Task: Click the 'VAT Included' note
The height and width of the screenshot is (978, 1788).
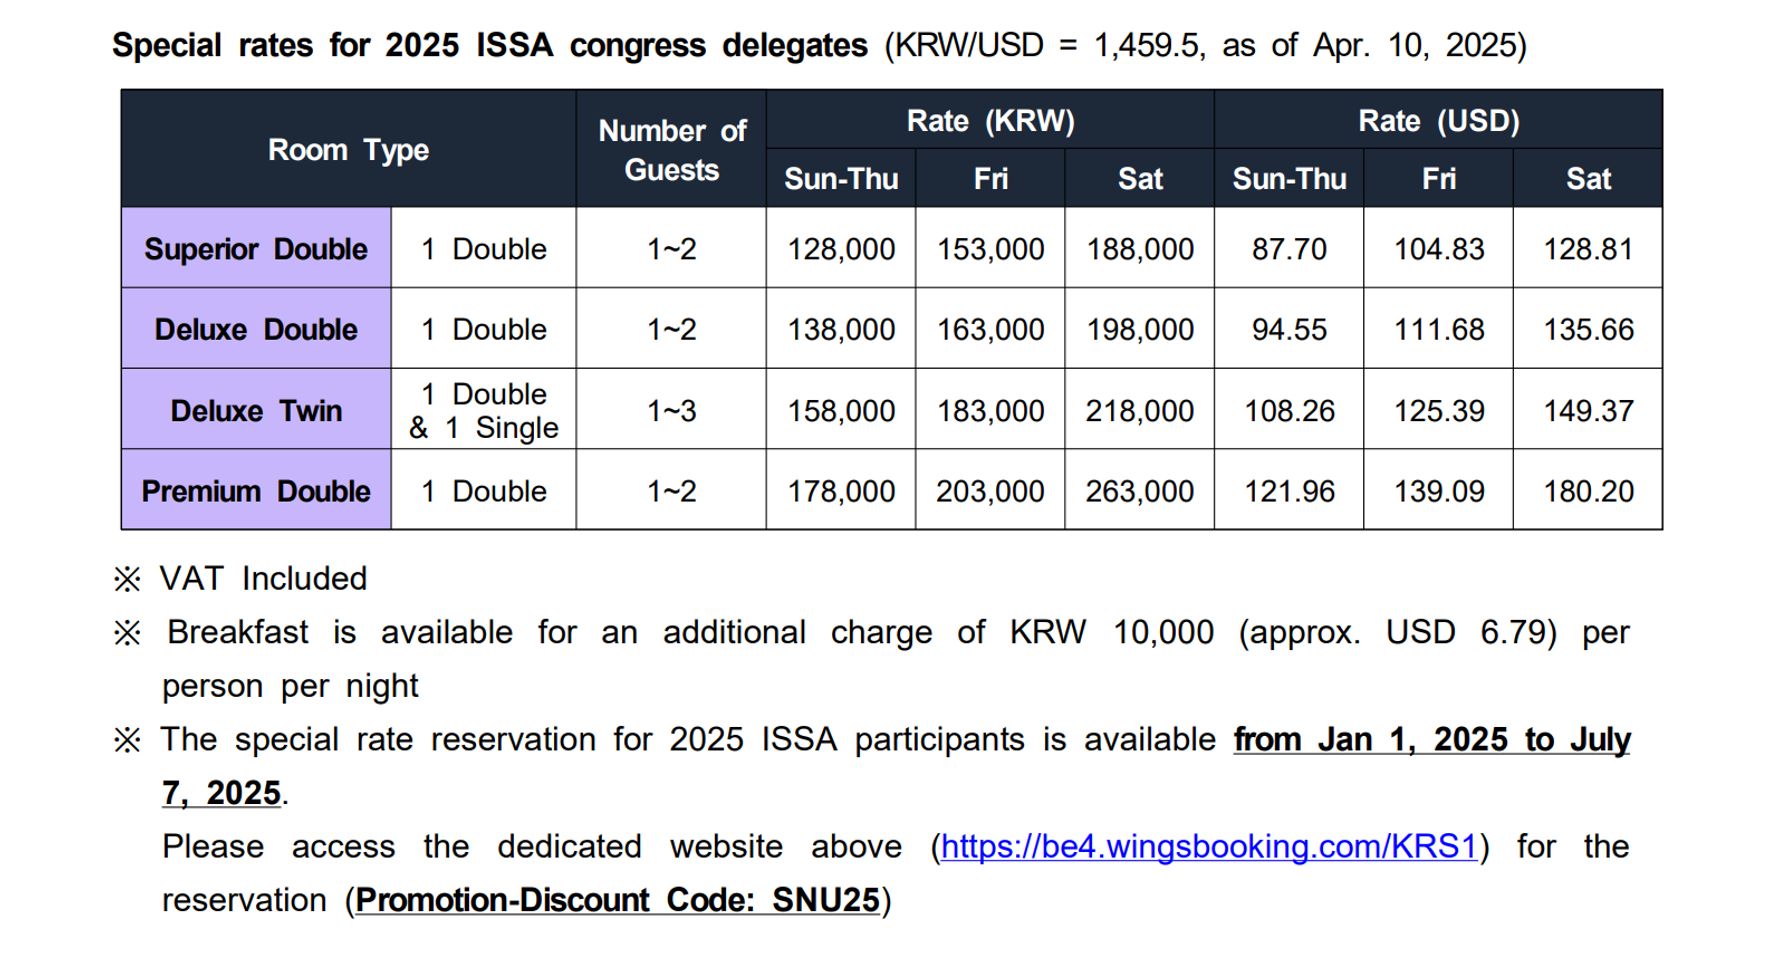Action: pyautogui.click(x=263, y=579)
